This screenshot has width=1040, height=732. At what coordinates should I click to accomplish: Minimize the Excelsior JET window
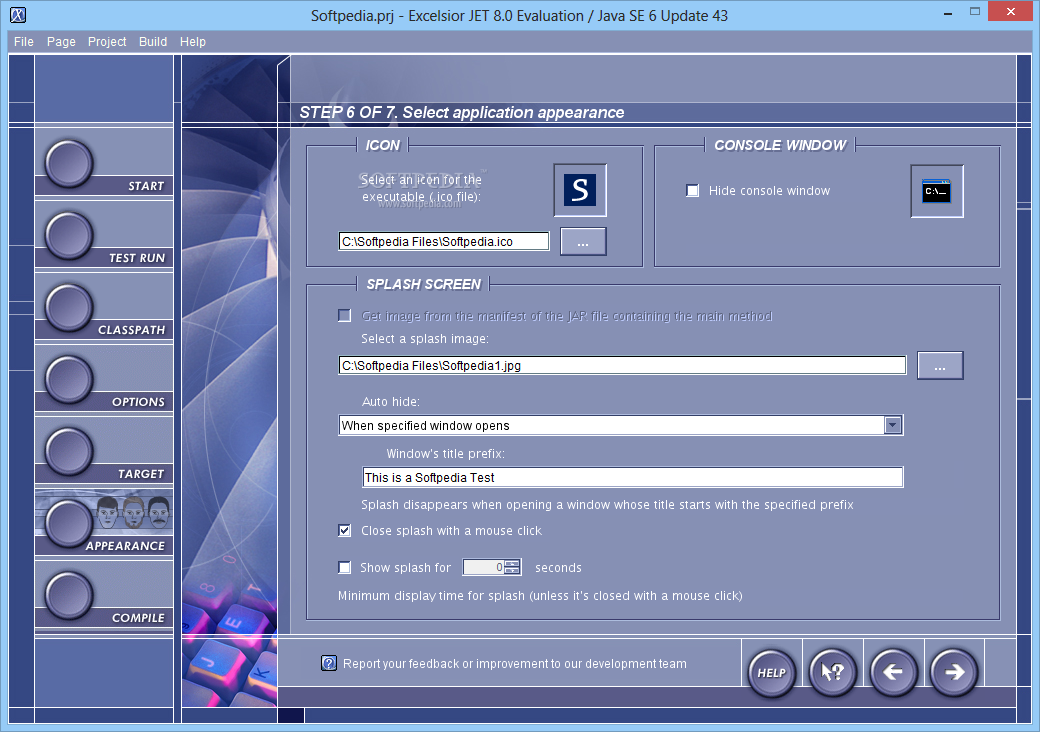point(948,13)
